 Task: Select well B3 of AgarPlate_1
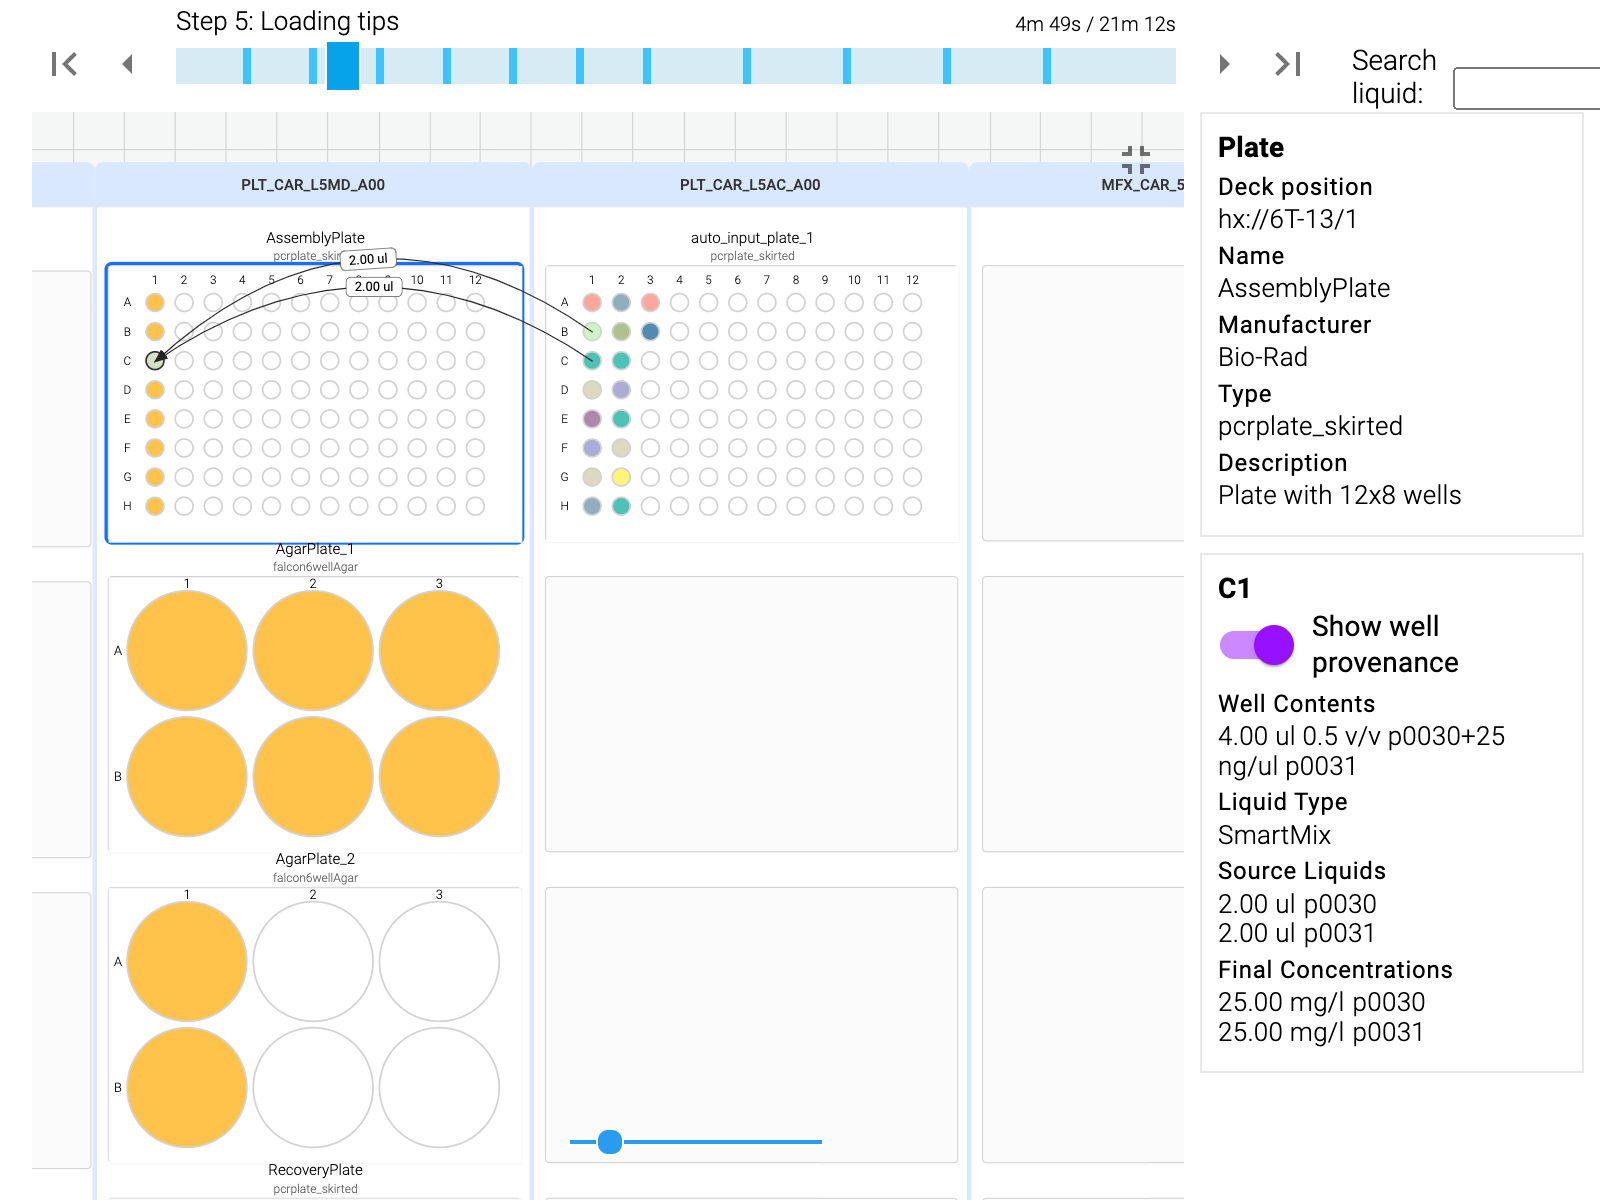(439, 777)
